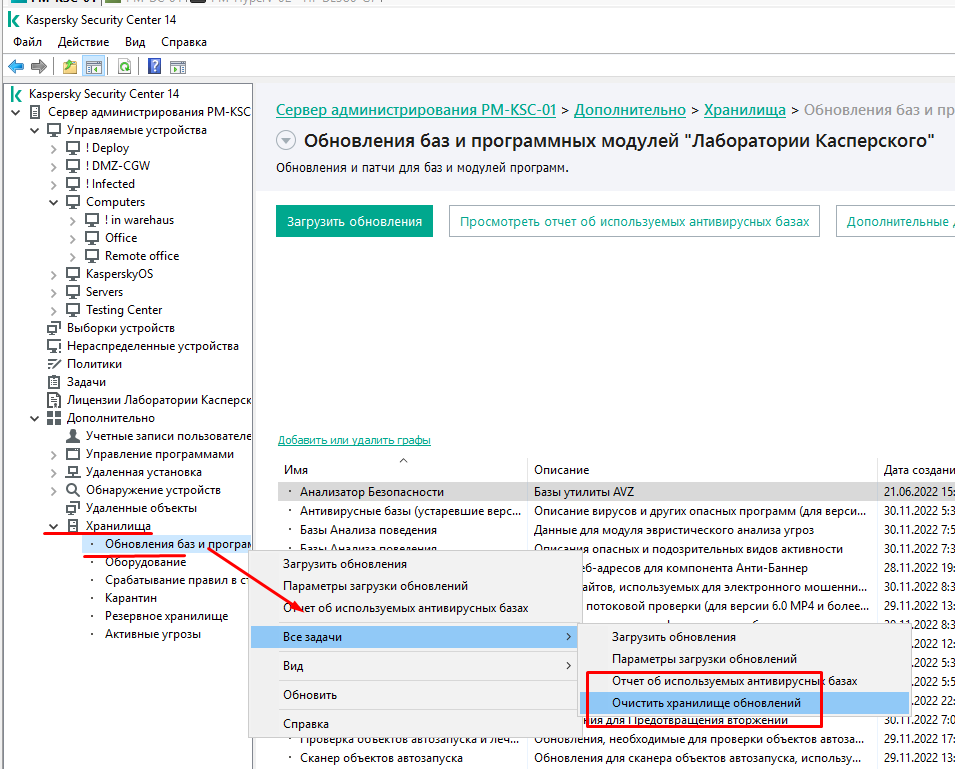955x769 pixels.
Task: Select the Remote office tree item
Action: pyautogui.click(x=142, y=256)
